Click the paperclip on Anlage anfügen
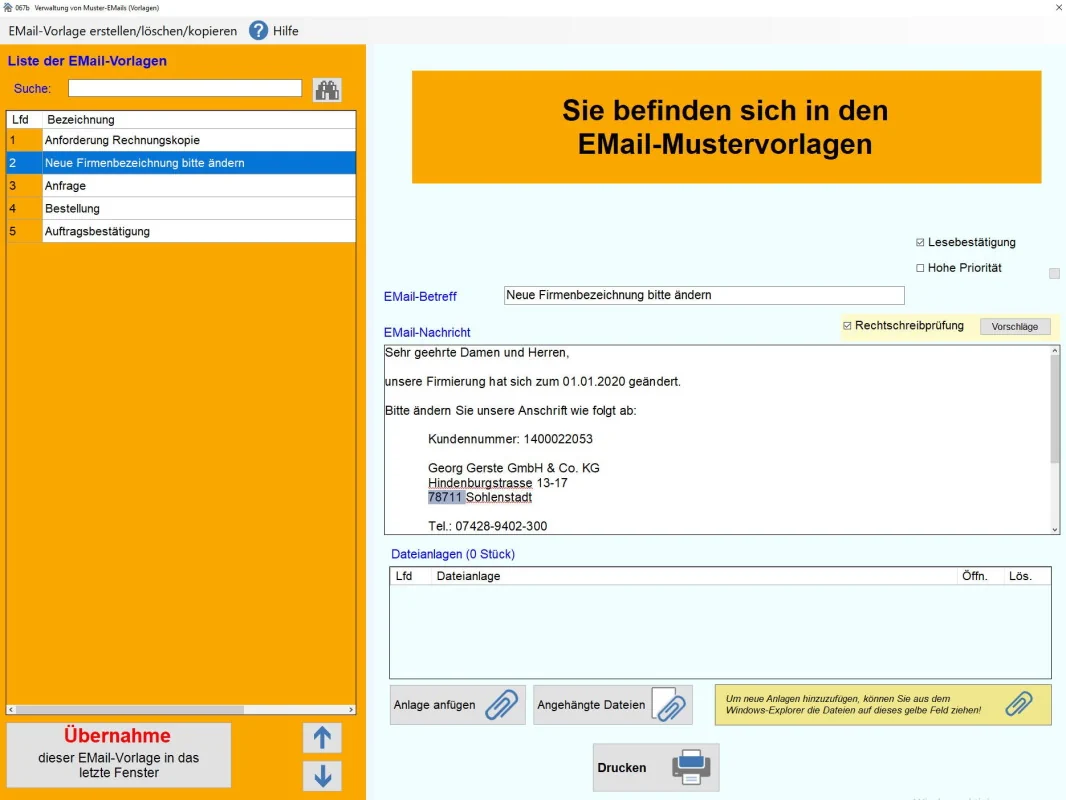The height and width of the screenshot is (800, 1066). coord(503,705)
